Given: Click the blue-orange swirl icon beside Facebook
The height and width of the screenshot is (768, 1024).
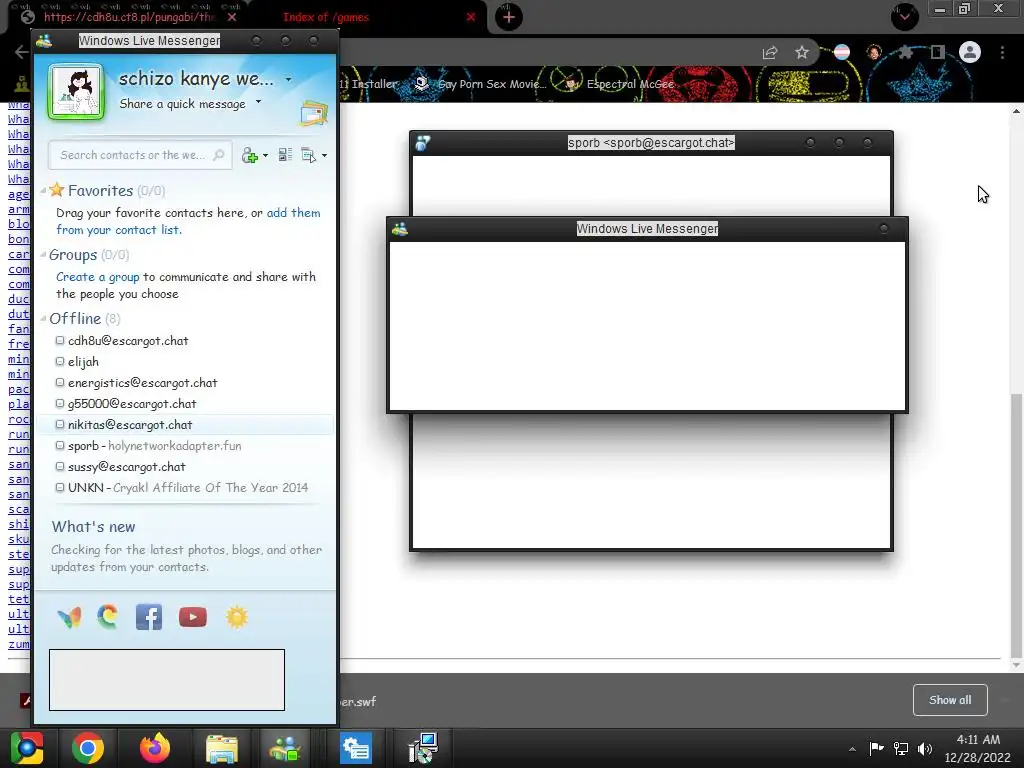Looking at the screenshot, I should click(x=108, y=616).
